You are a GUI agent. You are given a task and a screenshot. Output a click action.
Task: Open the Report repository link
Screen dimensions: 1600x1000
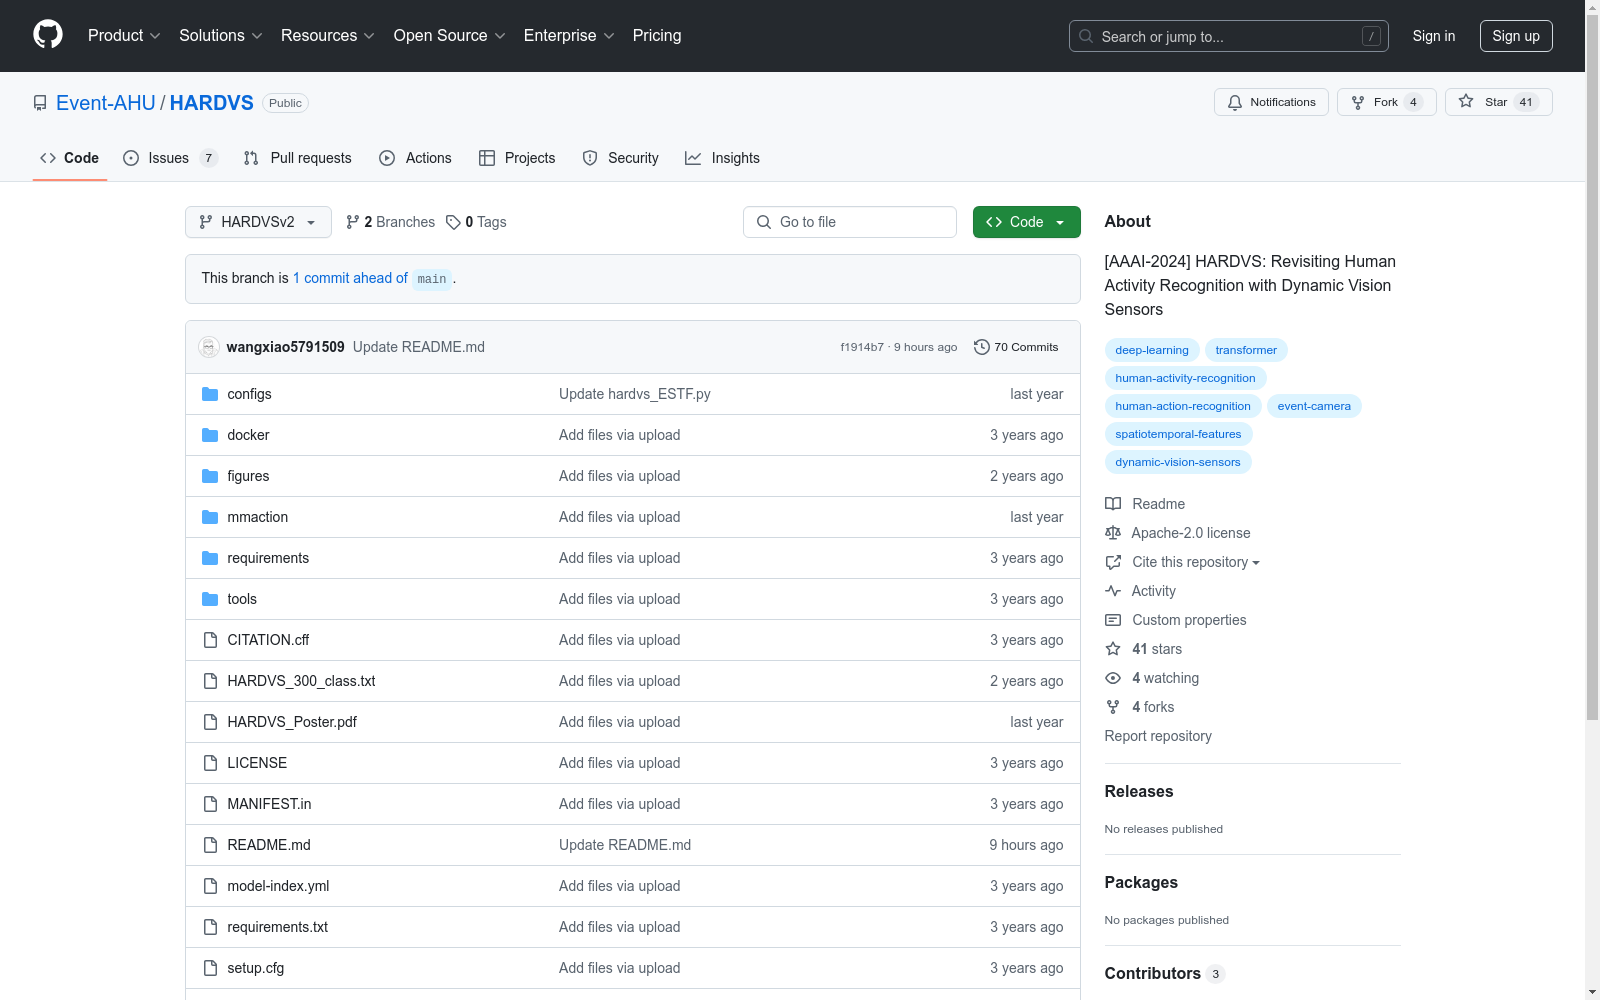pos(1158,736)
